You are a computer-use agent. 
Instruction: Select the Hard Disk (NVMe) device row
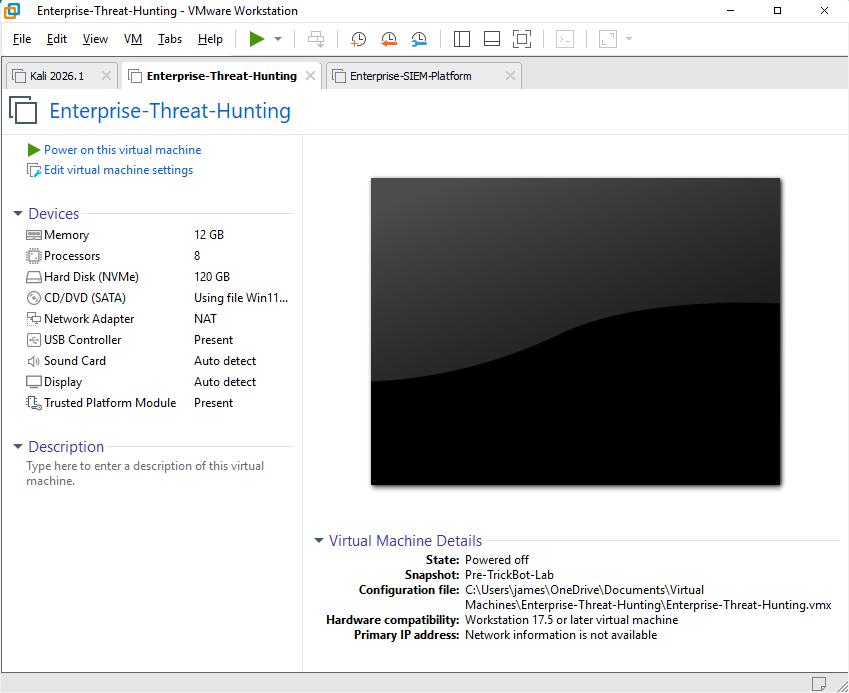pyautogui.click(x=159, y=277)
